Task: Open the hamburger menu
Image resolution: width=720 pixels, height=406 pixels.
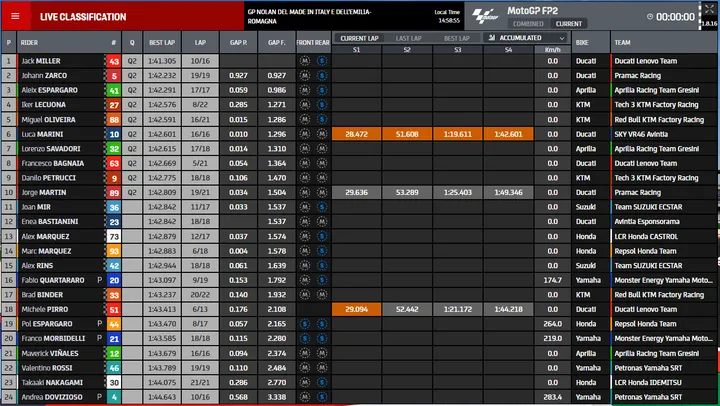Action: tap(15, 16)
